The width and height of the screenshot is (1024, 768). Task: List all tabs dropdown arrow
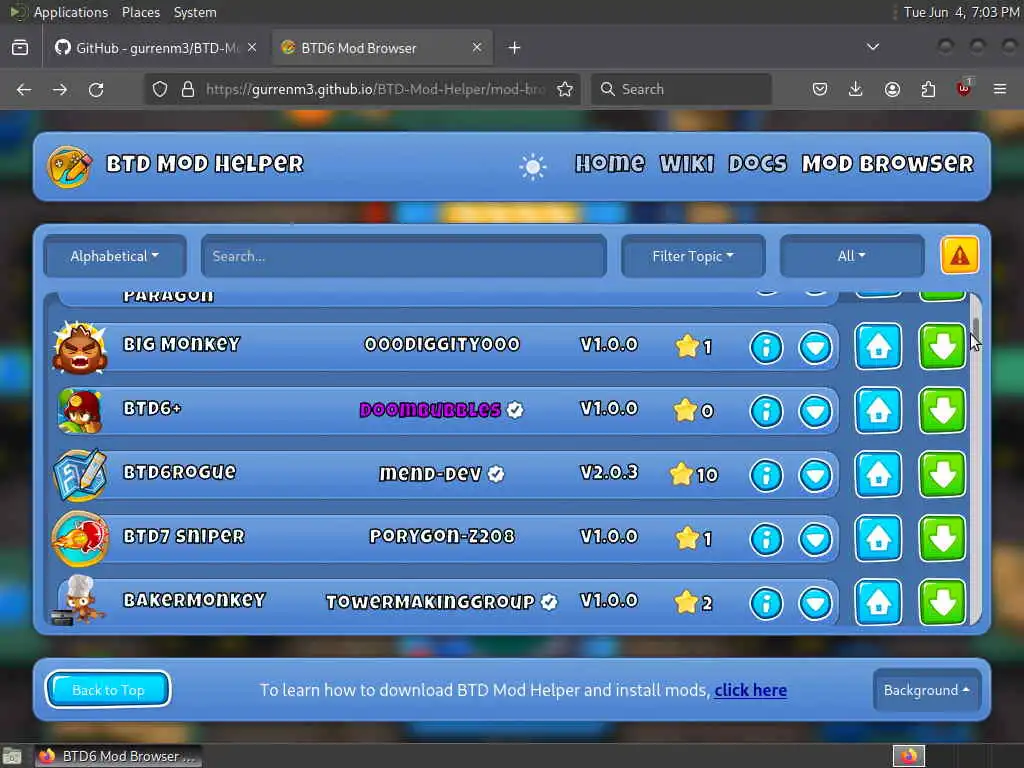tap(873, 47)
